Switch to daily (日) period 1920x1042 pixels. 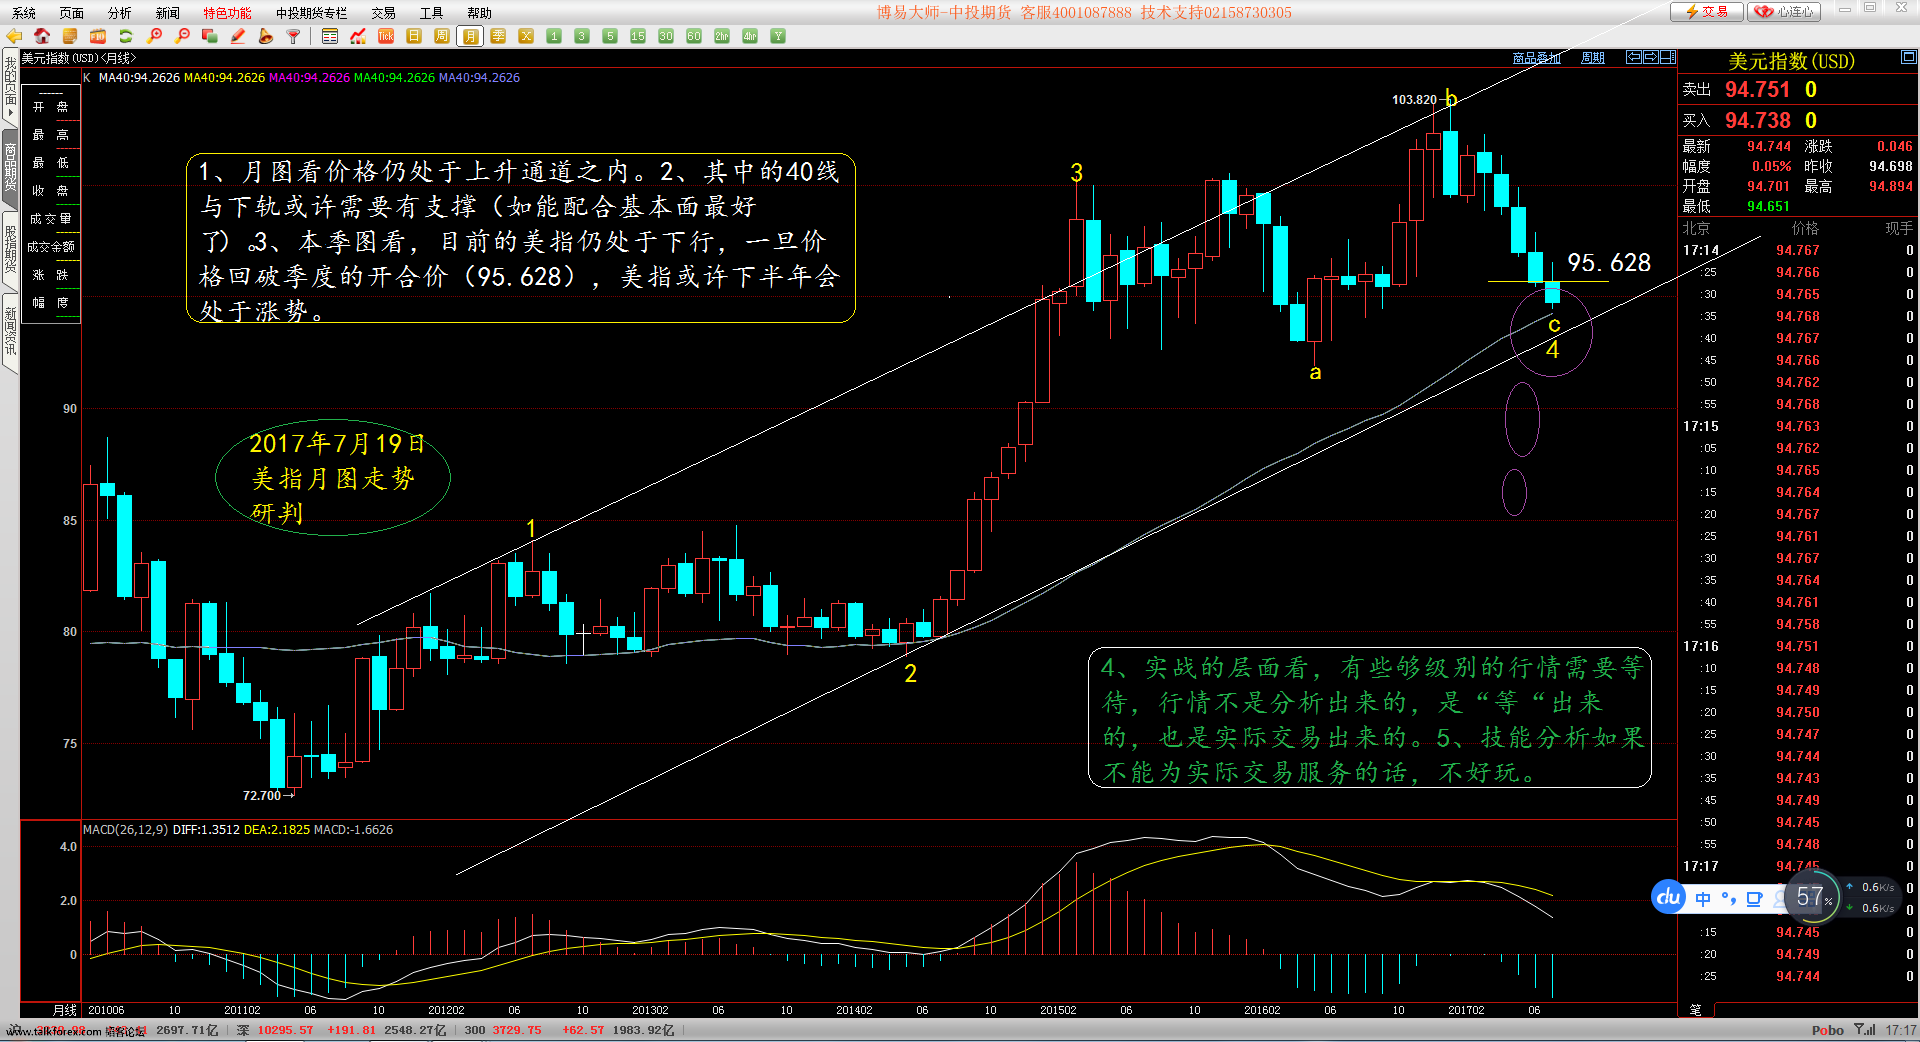[414, 36]
